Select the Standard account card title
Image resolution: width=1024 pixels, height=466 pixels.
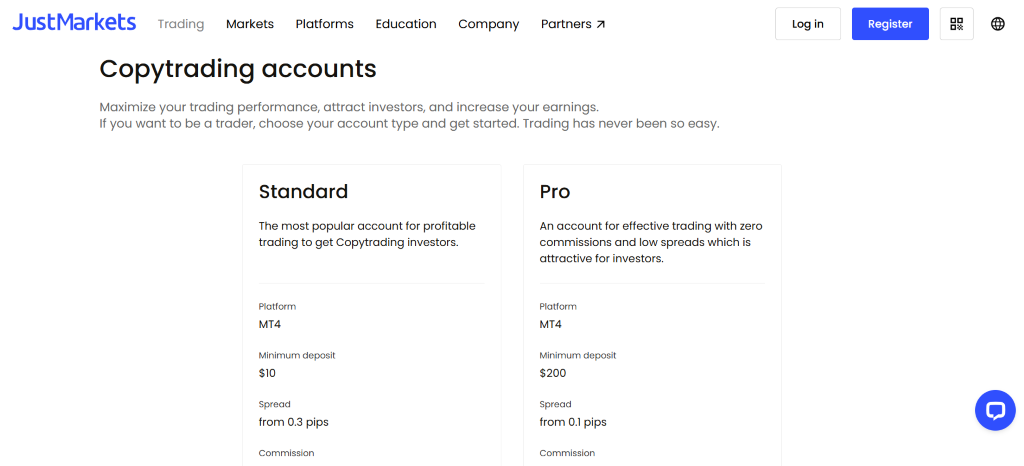click(x=303, y=191)
